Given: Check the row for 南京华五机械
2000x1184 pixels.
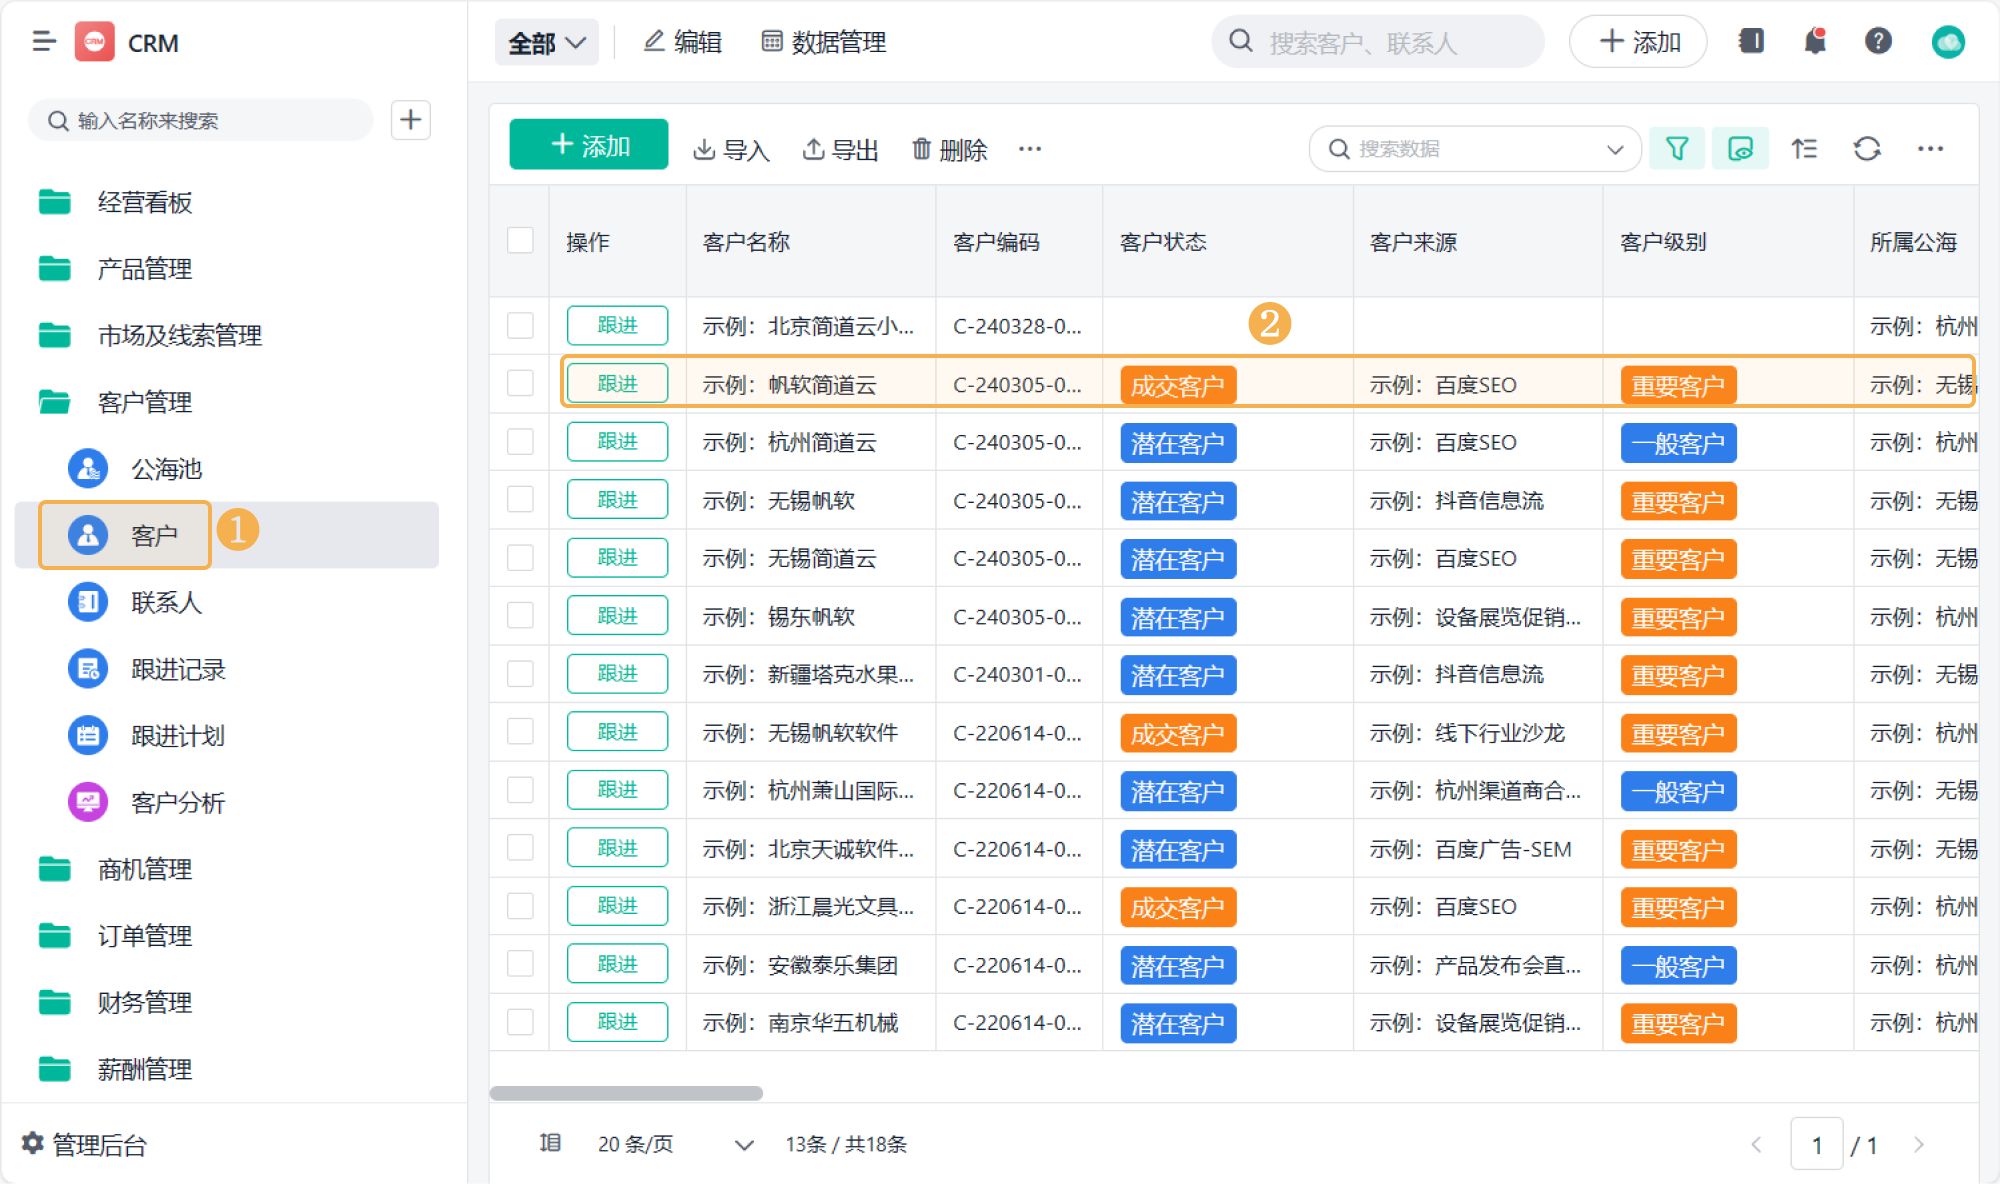Looking at the screenshot, I should point(520,1022).
